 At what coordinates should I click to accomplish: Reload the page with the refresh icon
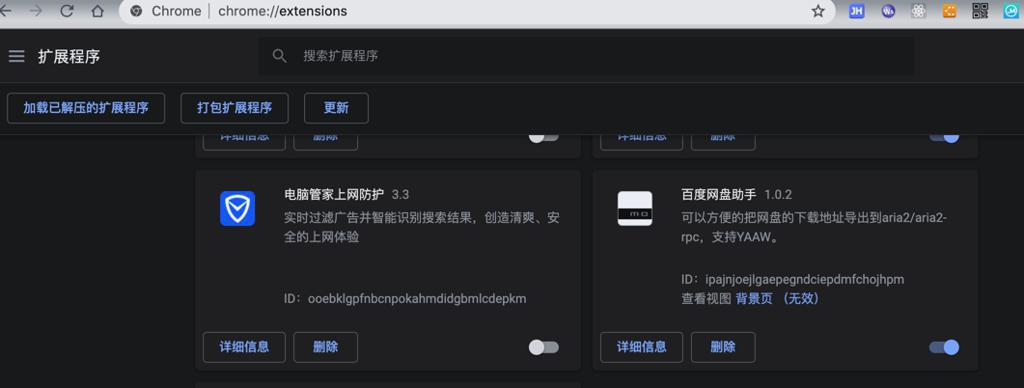[67, 11]
